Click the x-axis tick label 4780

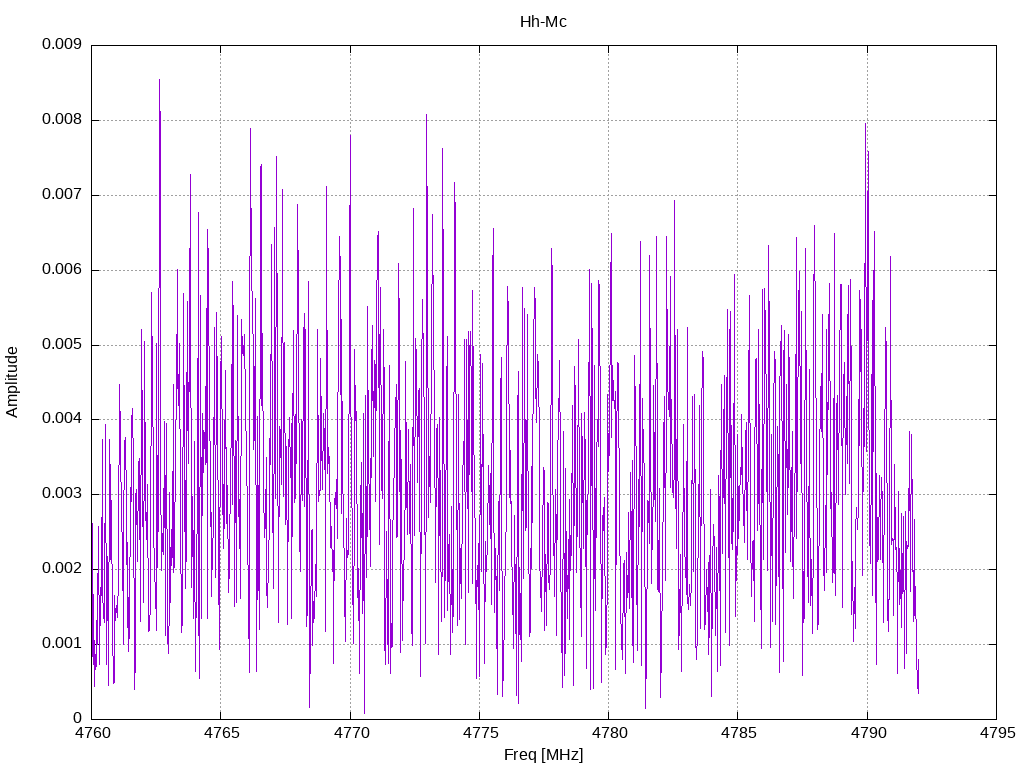coord(609,733)
